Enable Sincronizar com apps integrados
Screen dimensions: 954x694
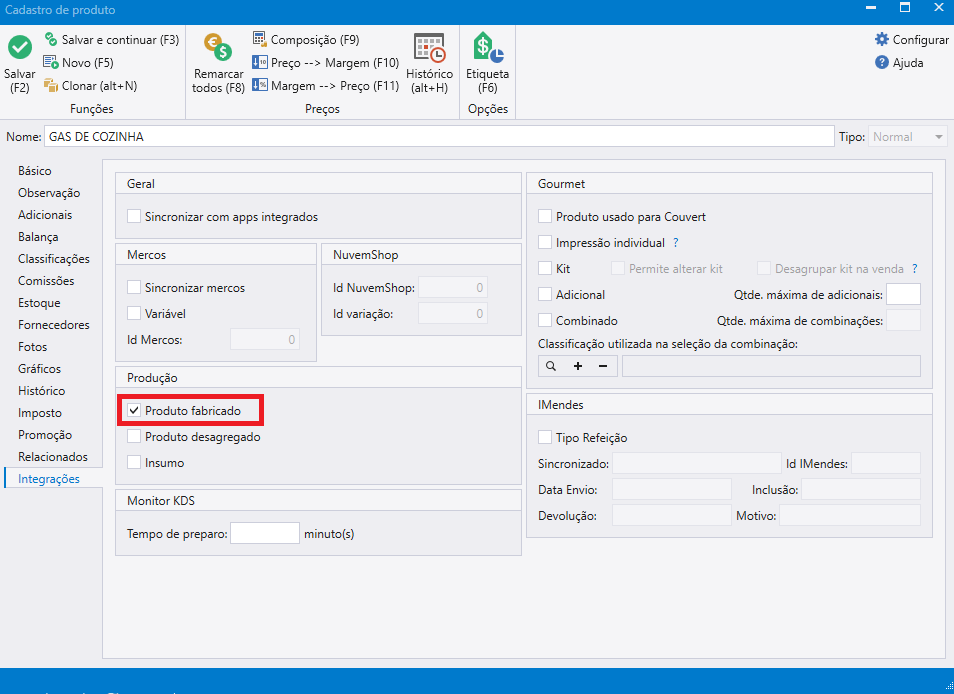click(x=134, y=217)
